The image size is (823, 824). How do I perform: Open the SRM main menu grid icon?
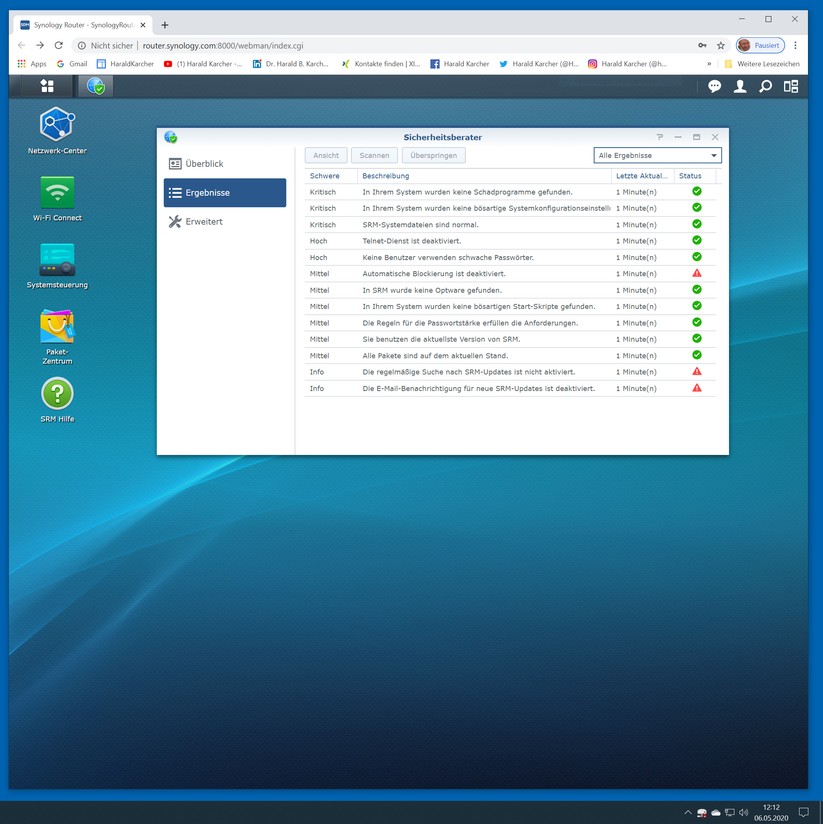click(47, 86)
